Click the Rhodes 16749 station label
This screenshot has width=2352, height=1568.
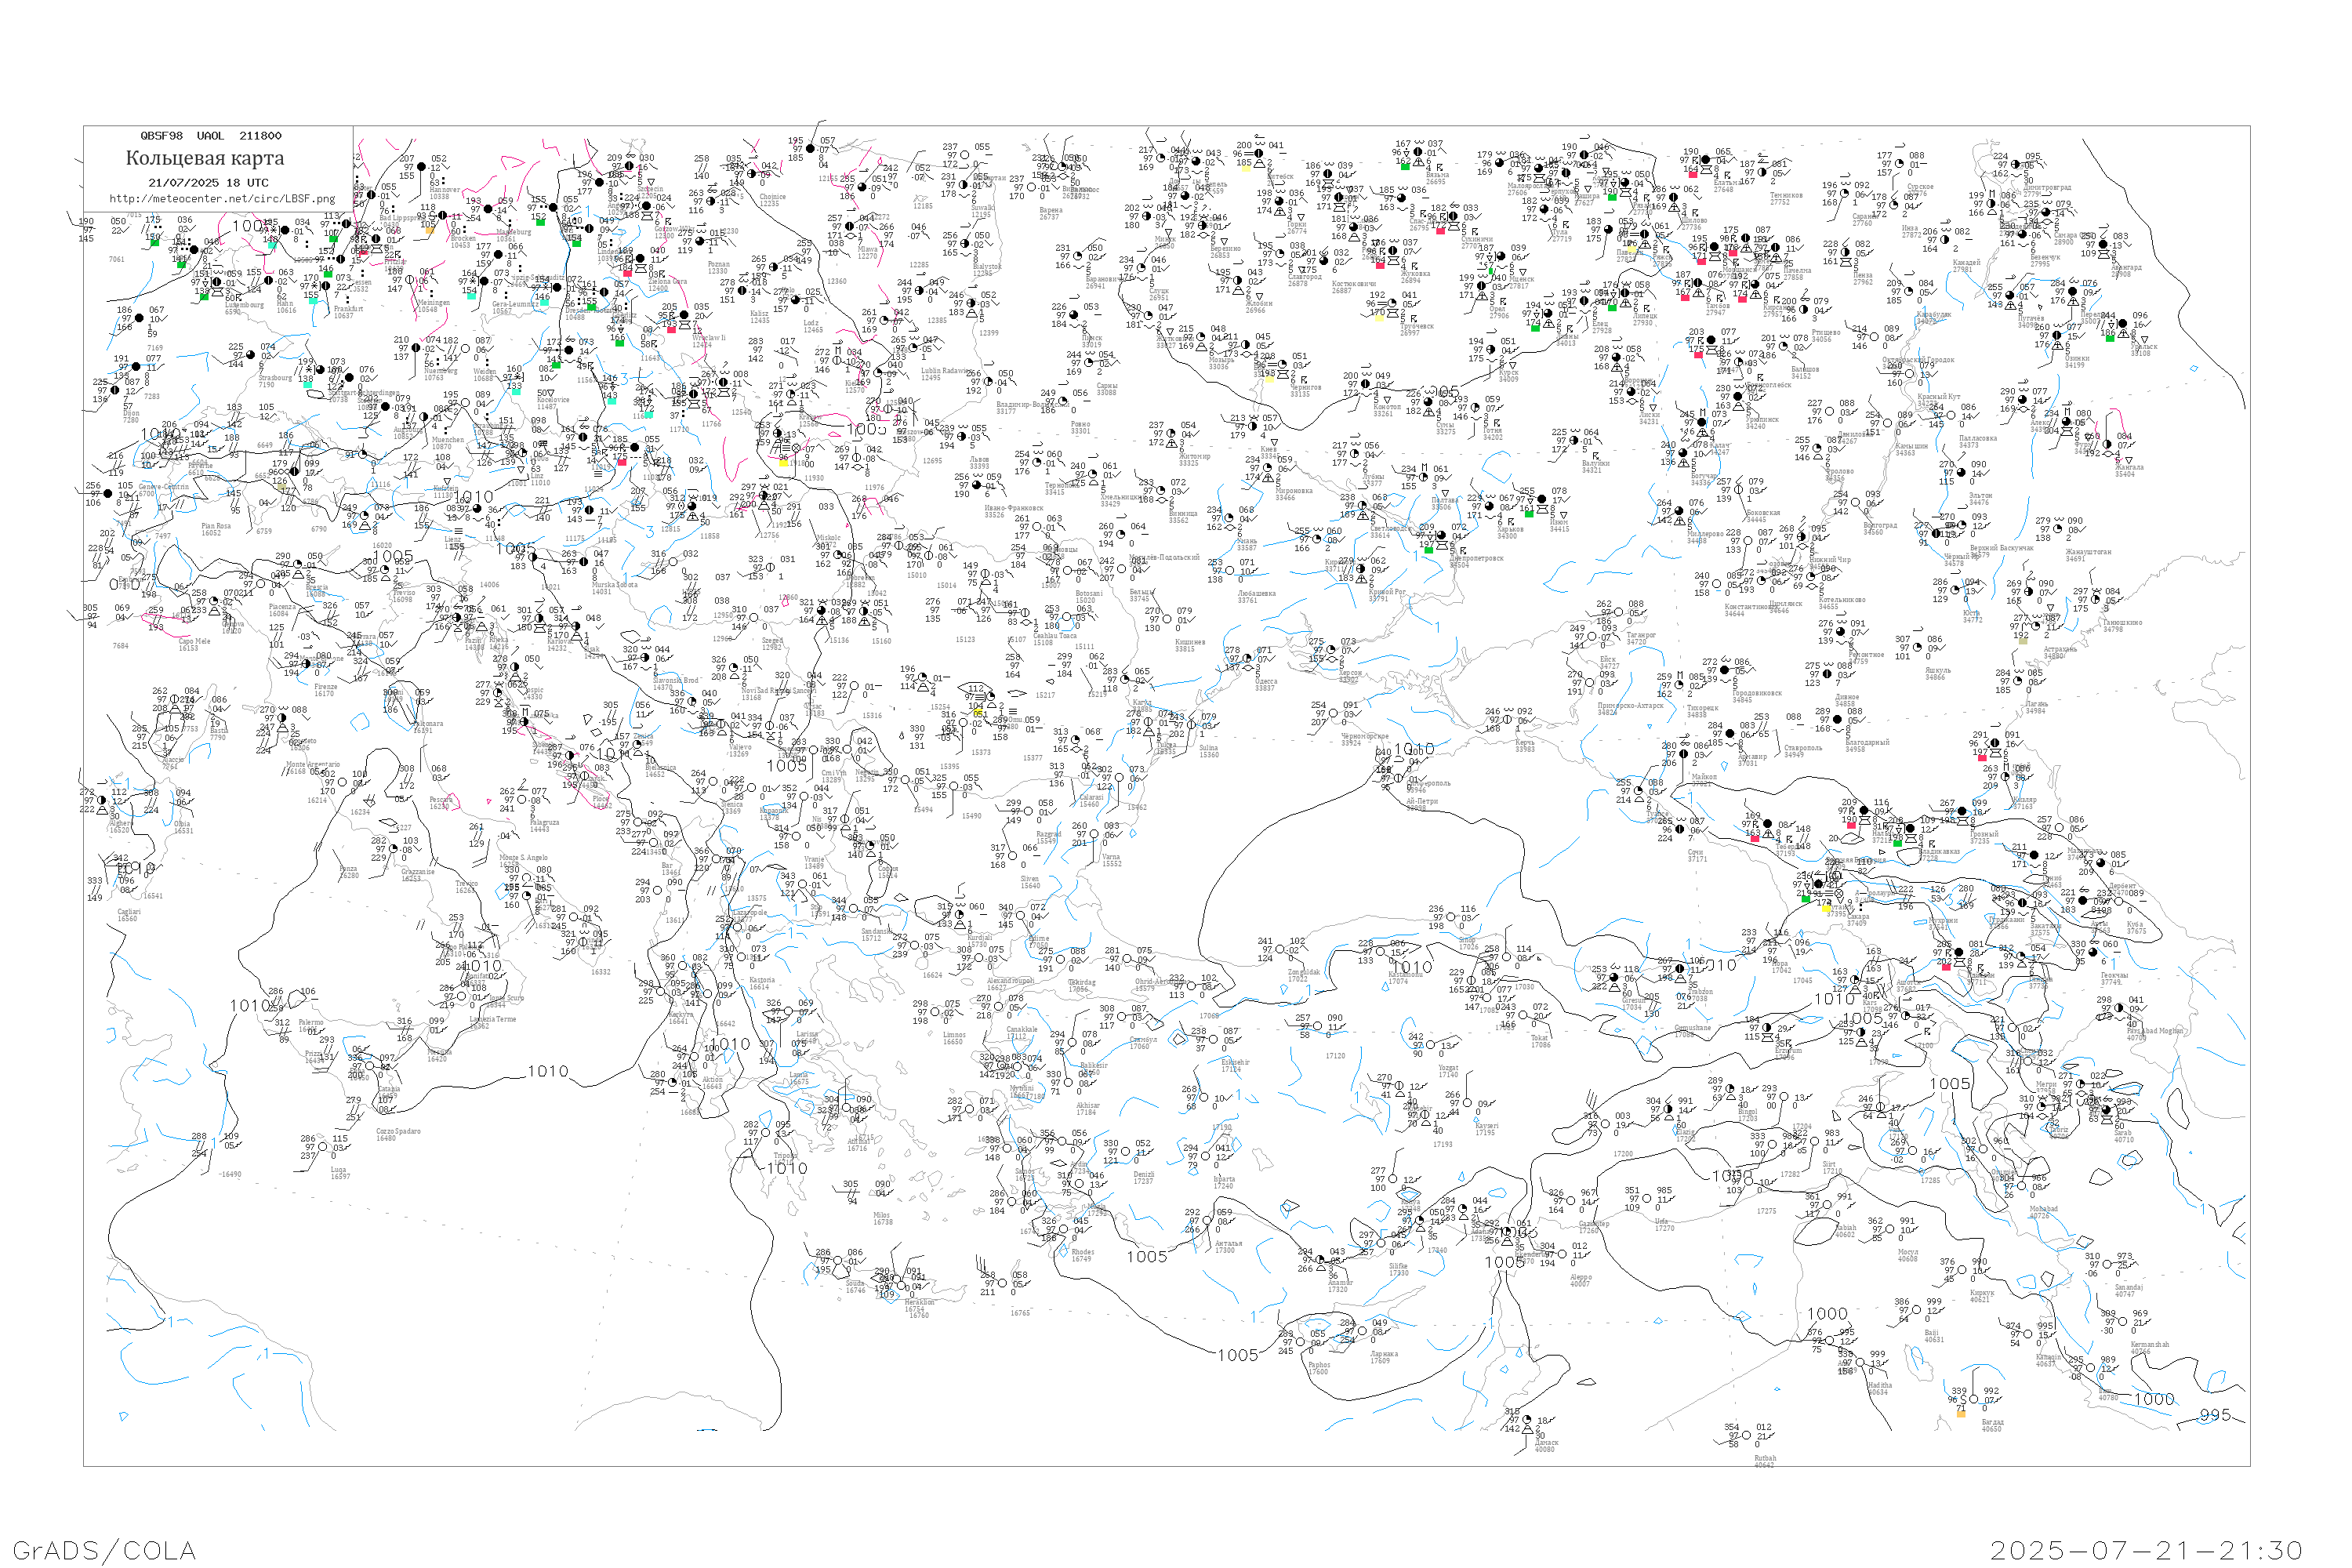[x=1082, y=1255]
